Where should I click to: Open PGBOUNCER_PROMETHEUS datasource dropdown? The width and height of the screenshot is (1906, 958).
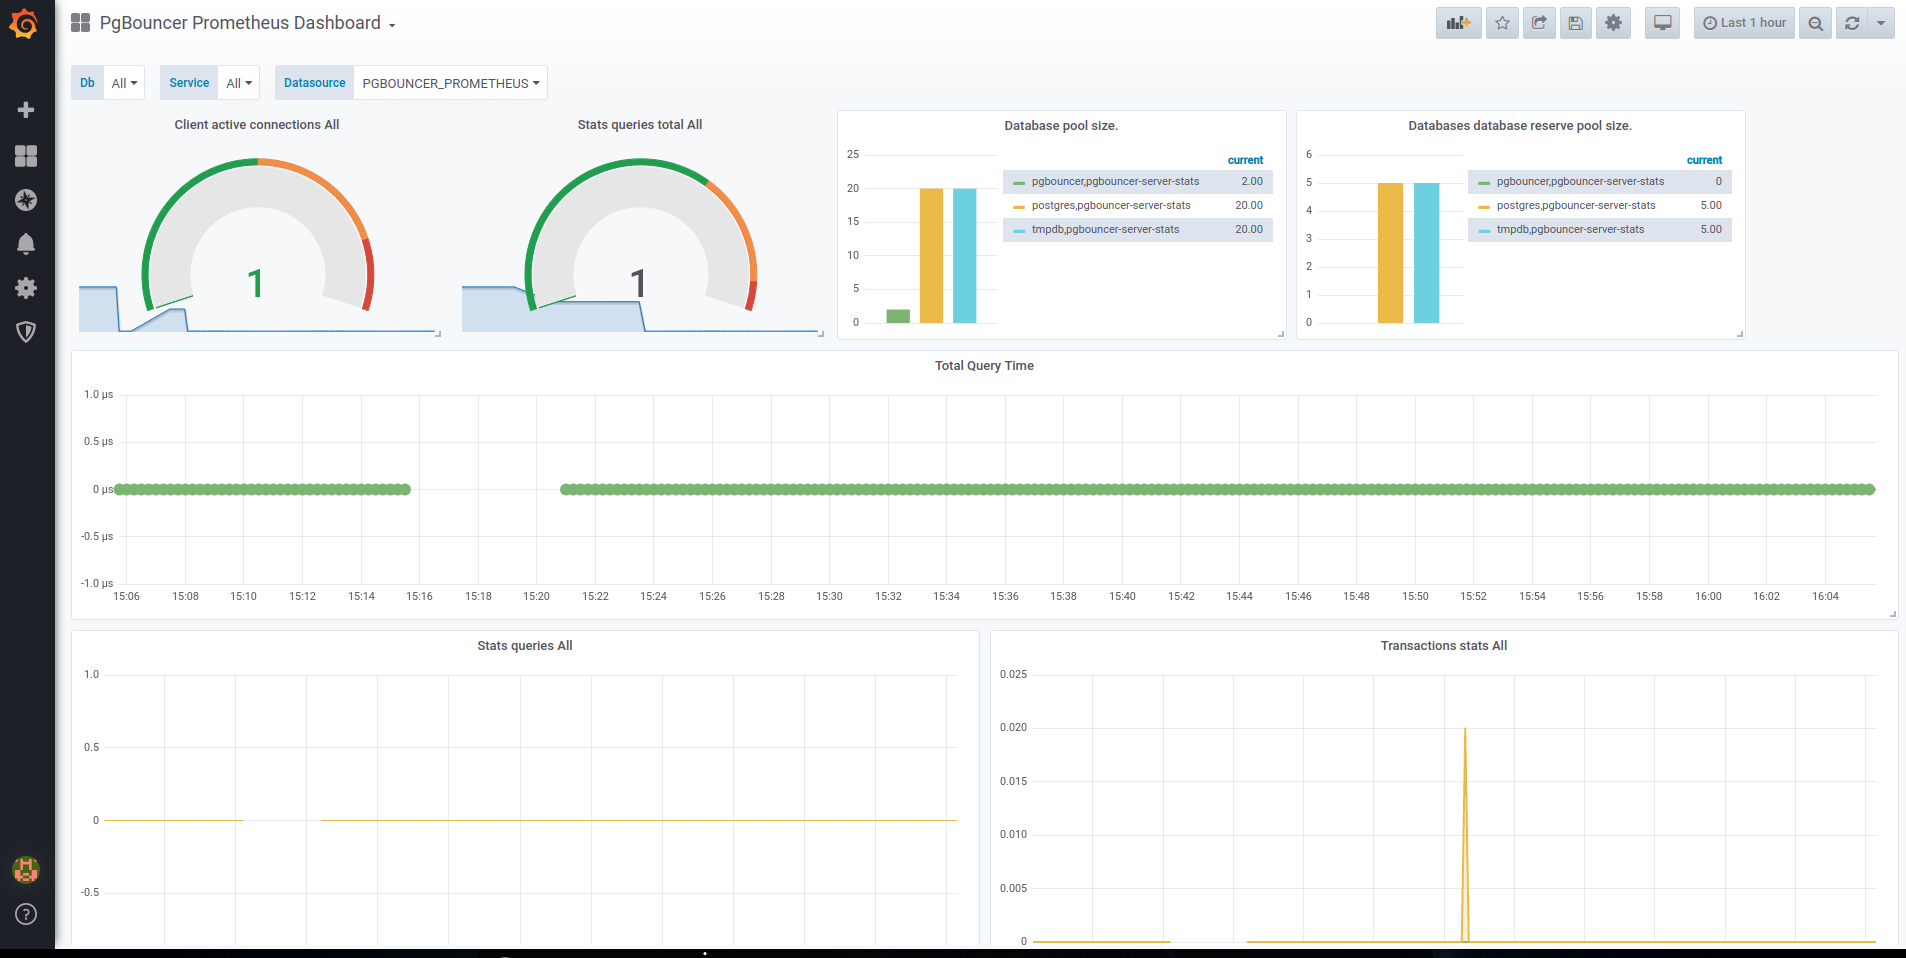tap(450, 83)
